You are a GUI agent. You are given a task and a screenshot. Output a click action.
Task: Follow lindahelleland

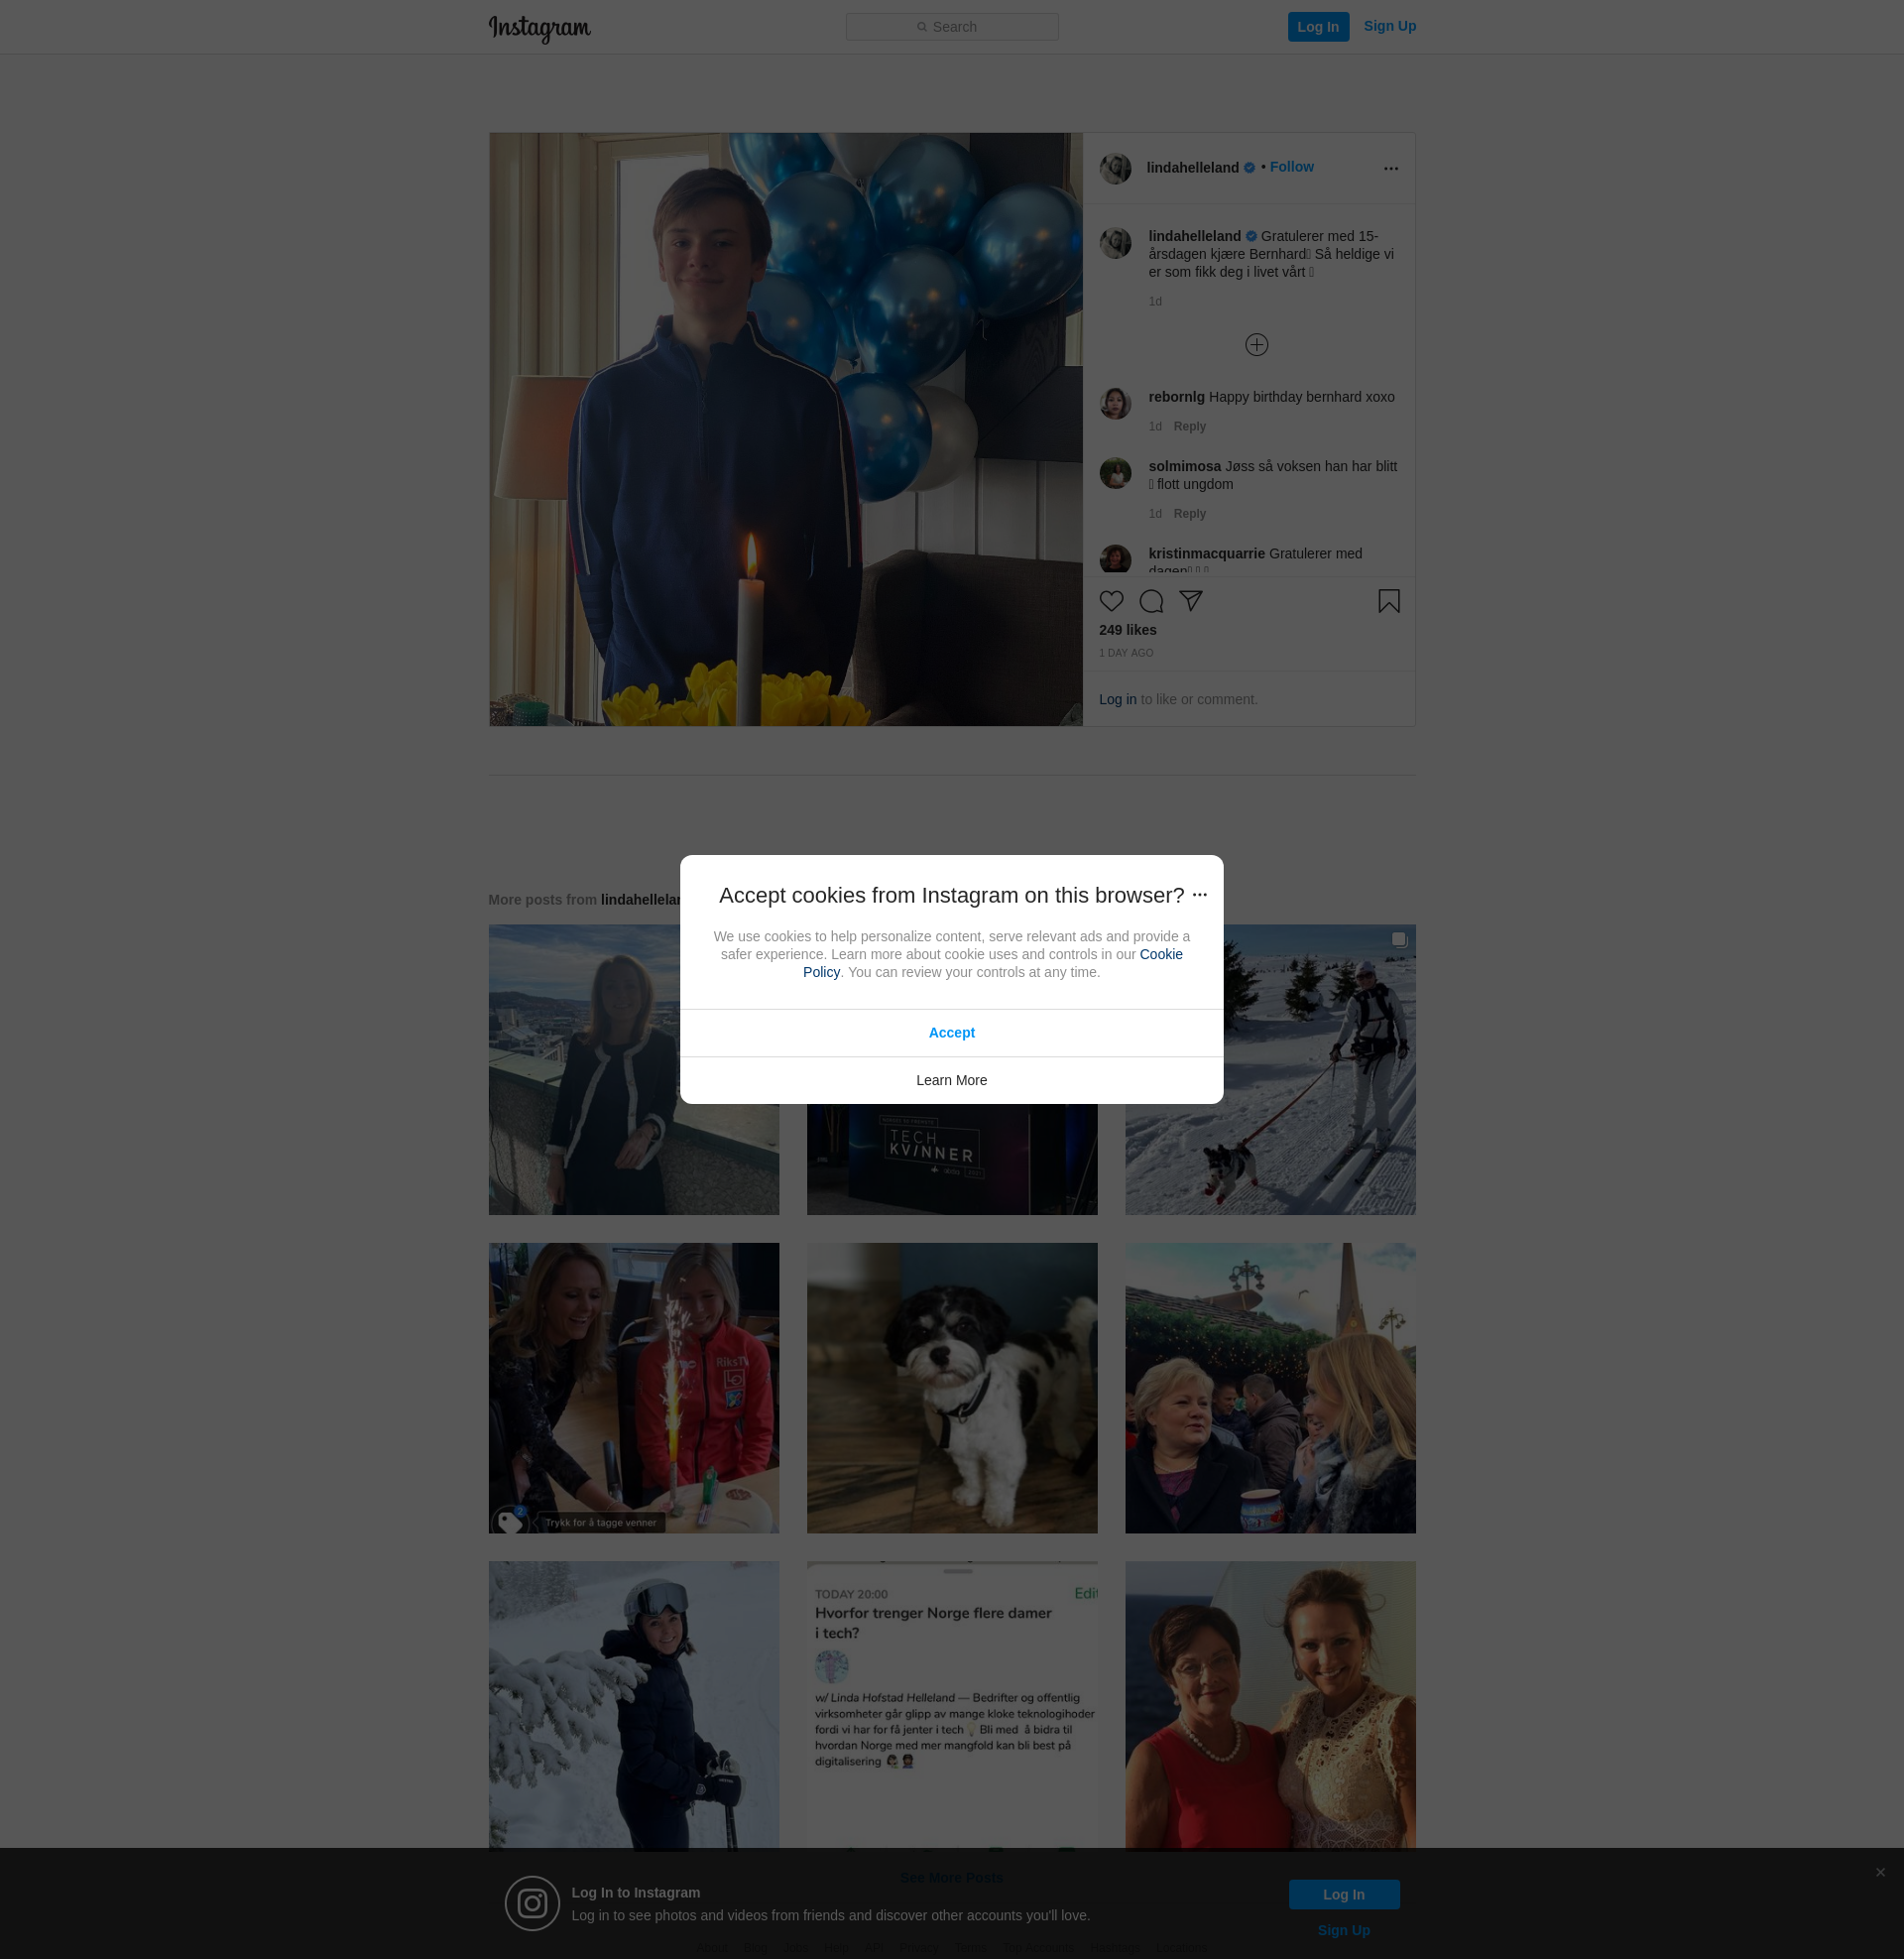click(1291, 167)
